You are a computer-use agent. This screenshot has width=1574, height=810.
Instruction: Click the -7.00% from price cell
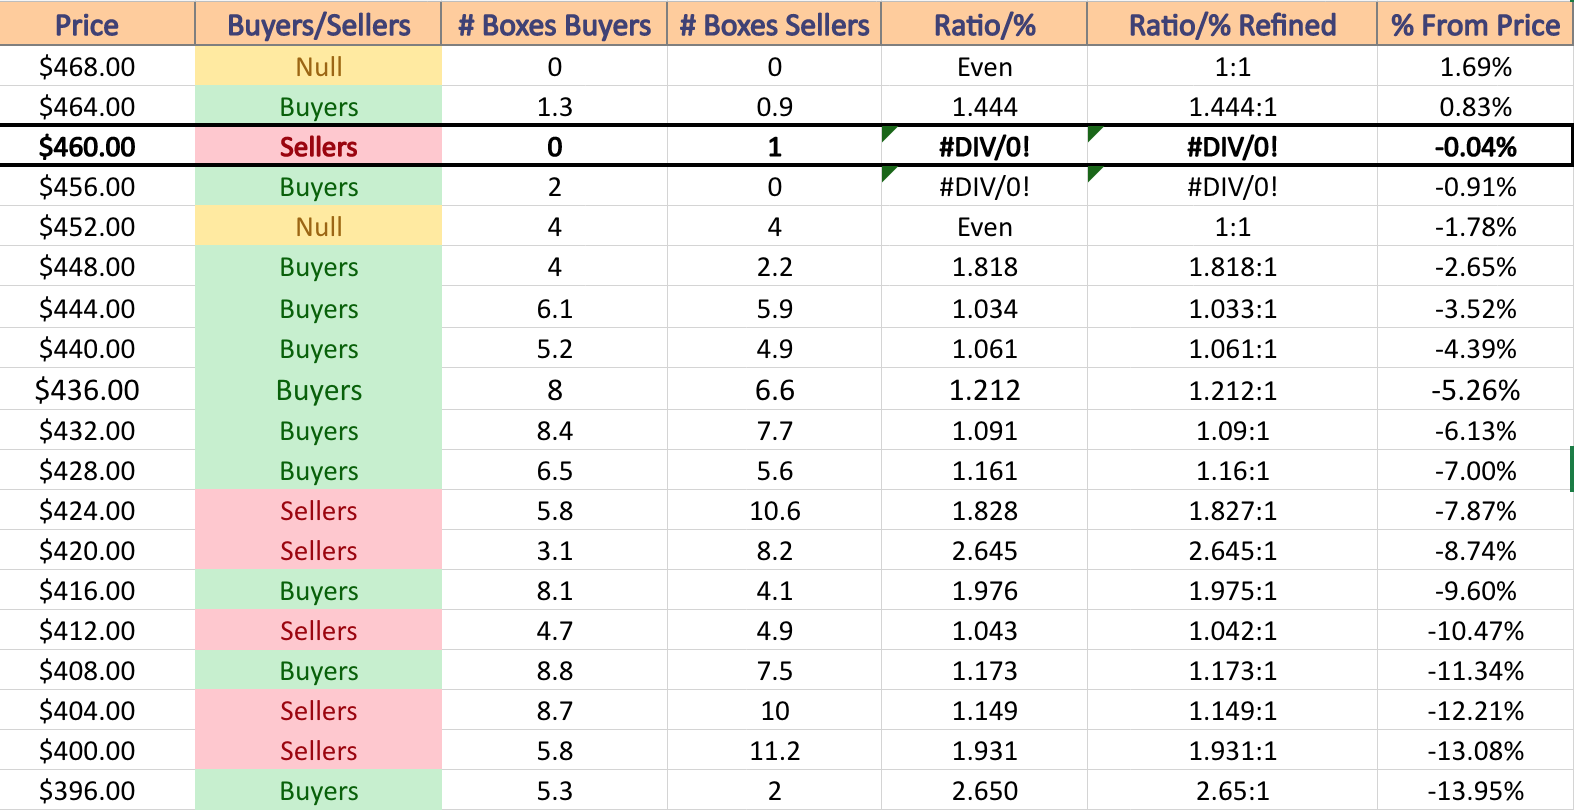coord(1475,470)
